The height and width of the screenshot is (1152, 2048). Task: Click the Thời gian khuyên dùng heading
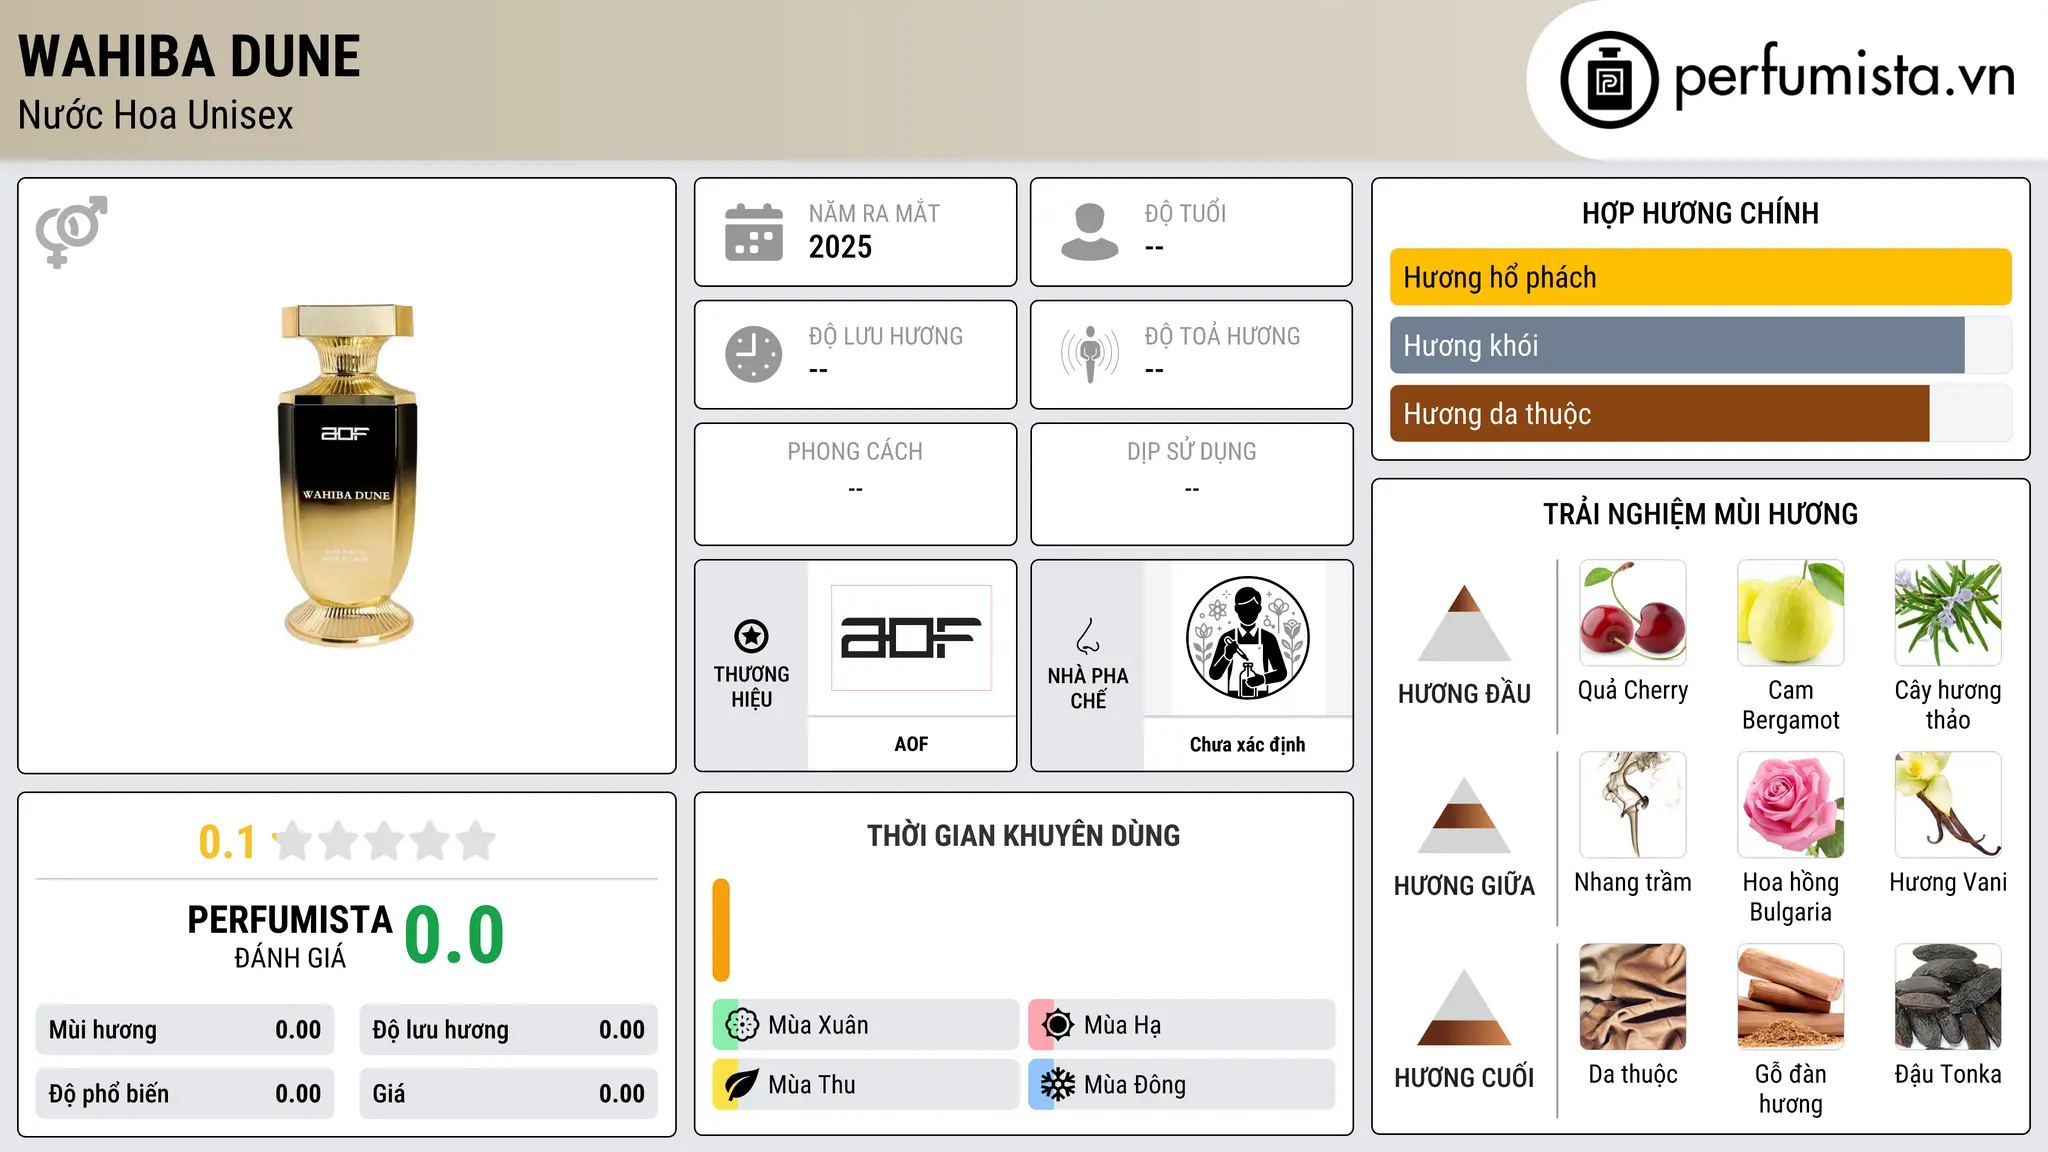pos(1023,836)
